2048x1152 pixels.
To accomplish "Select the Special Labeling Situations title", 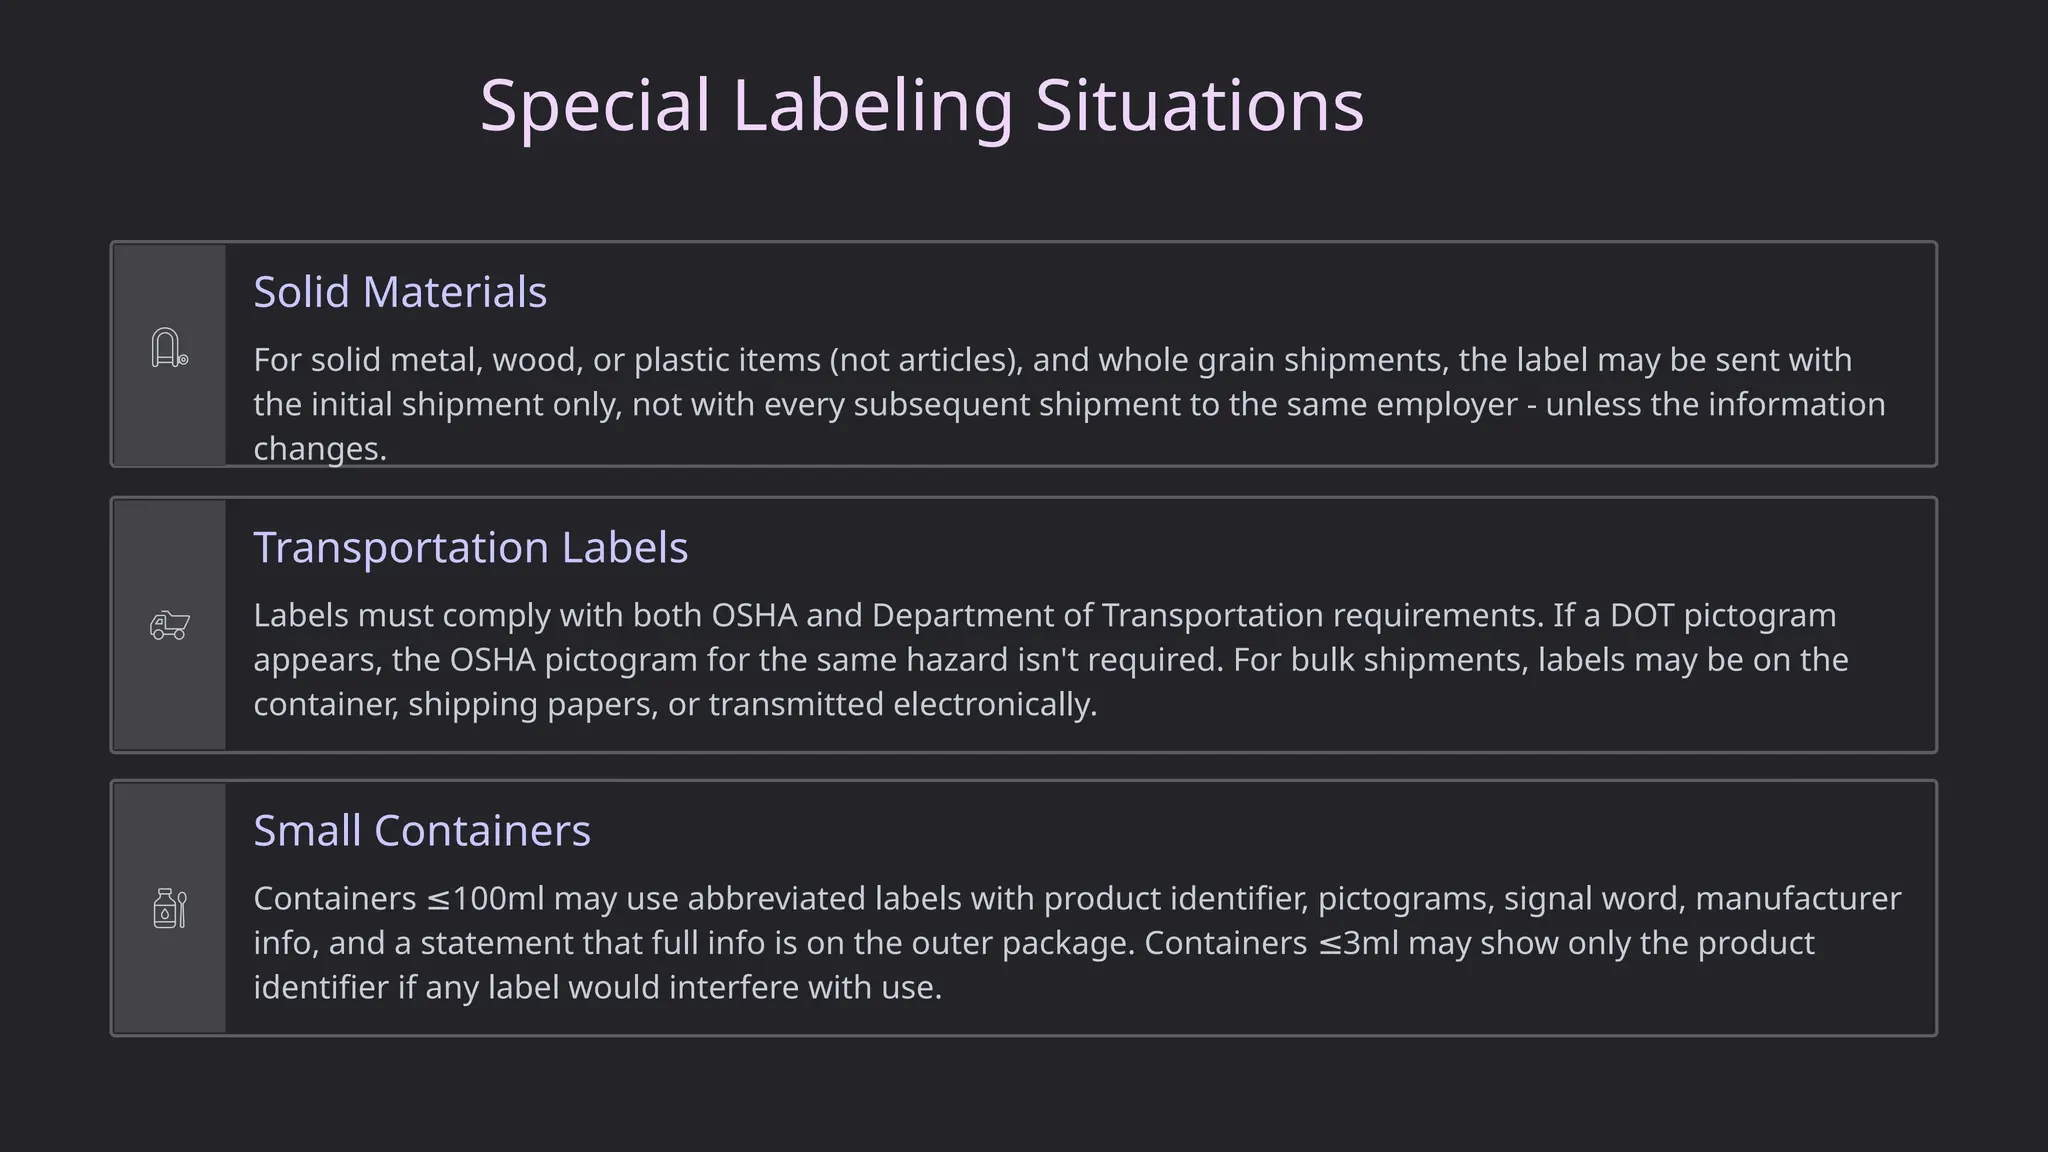I will (x=921, y=105).
